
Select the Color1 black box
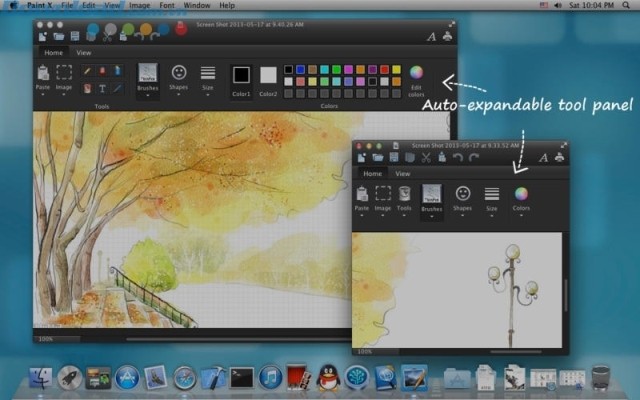[241, 75]
